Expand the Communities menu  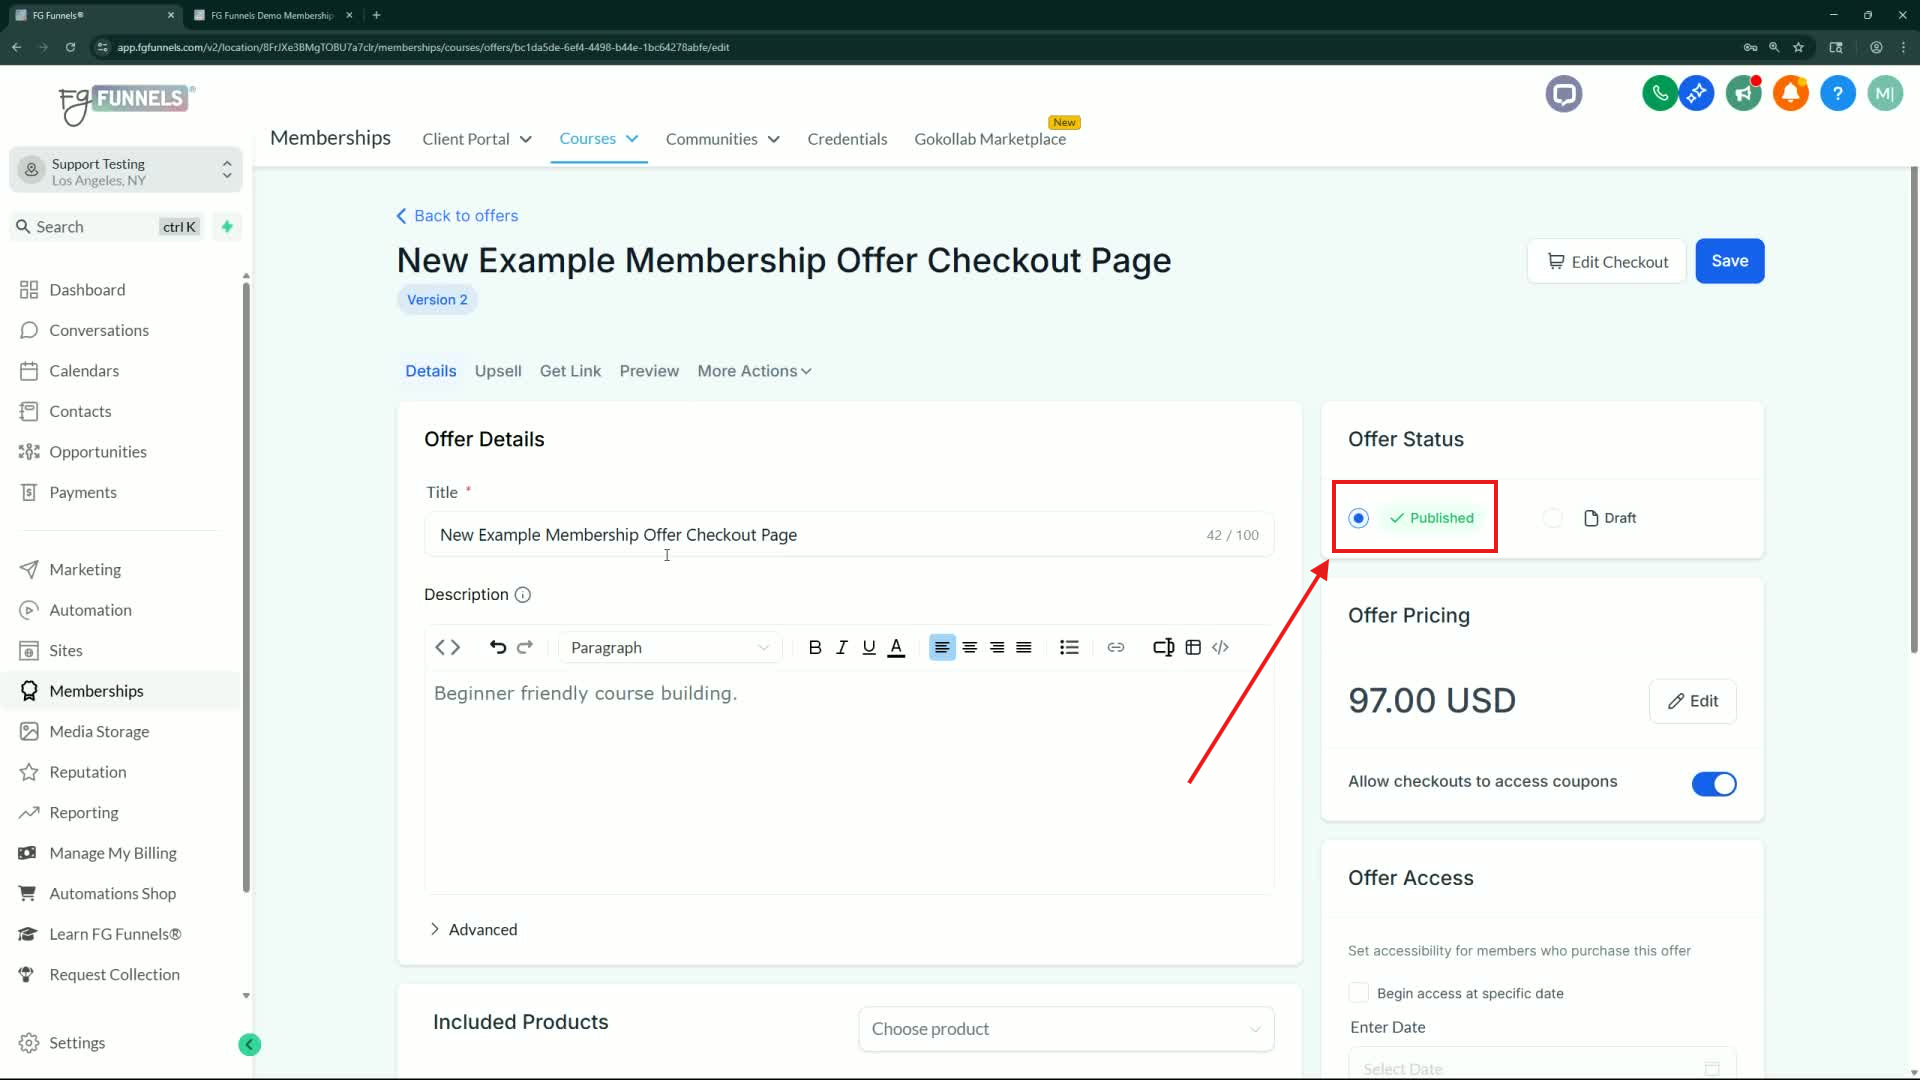click(x=722, y=139)
